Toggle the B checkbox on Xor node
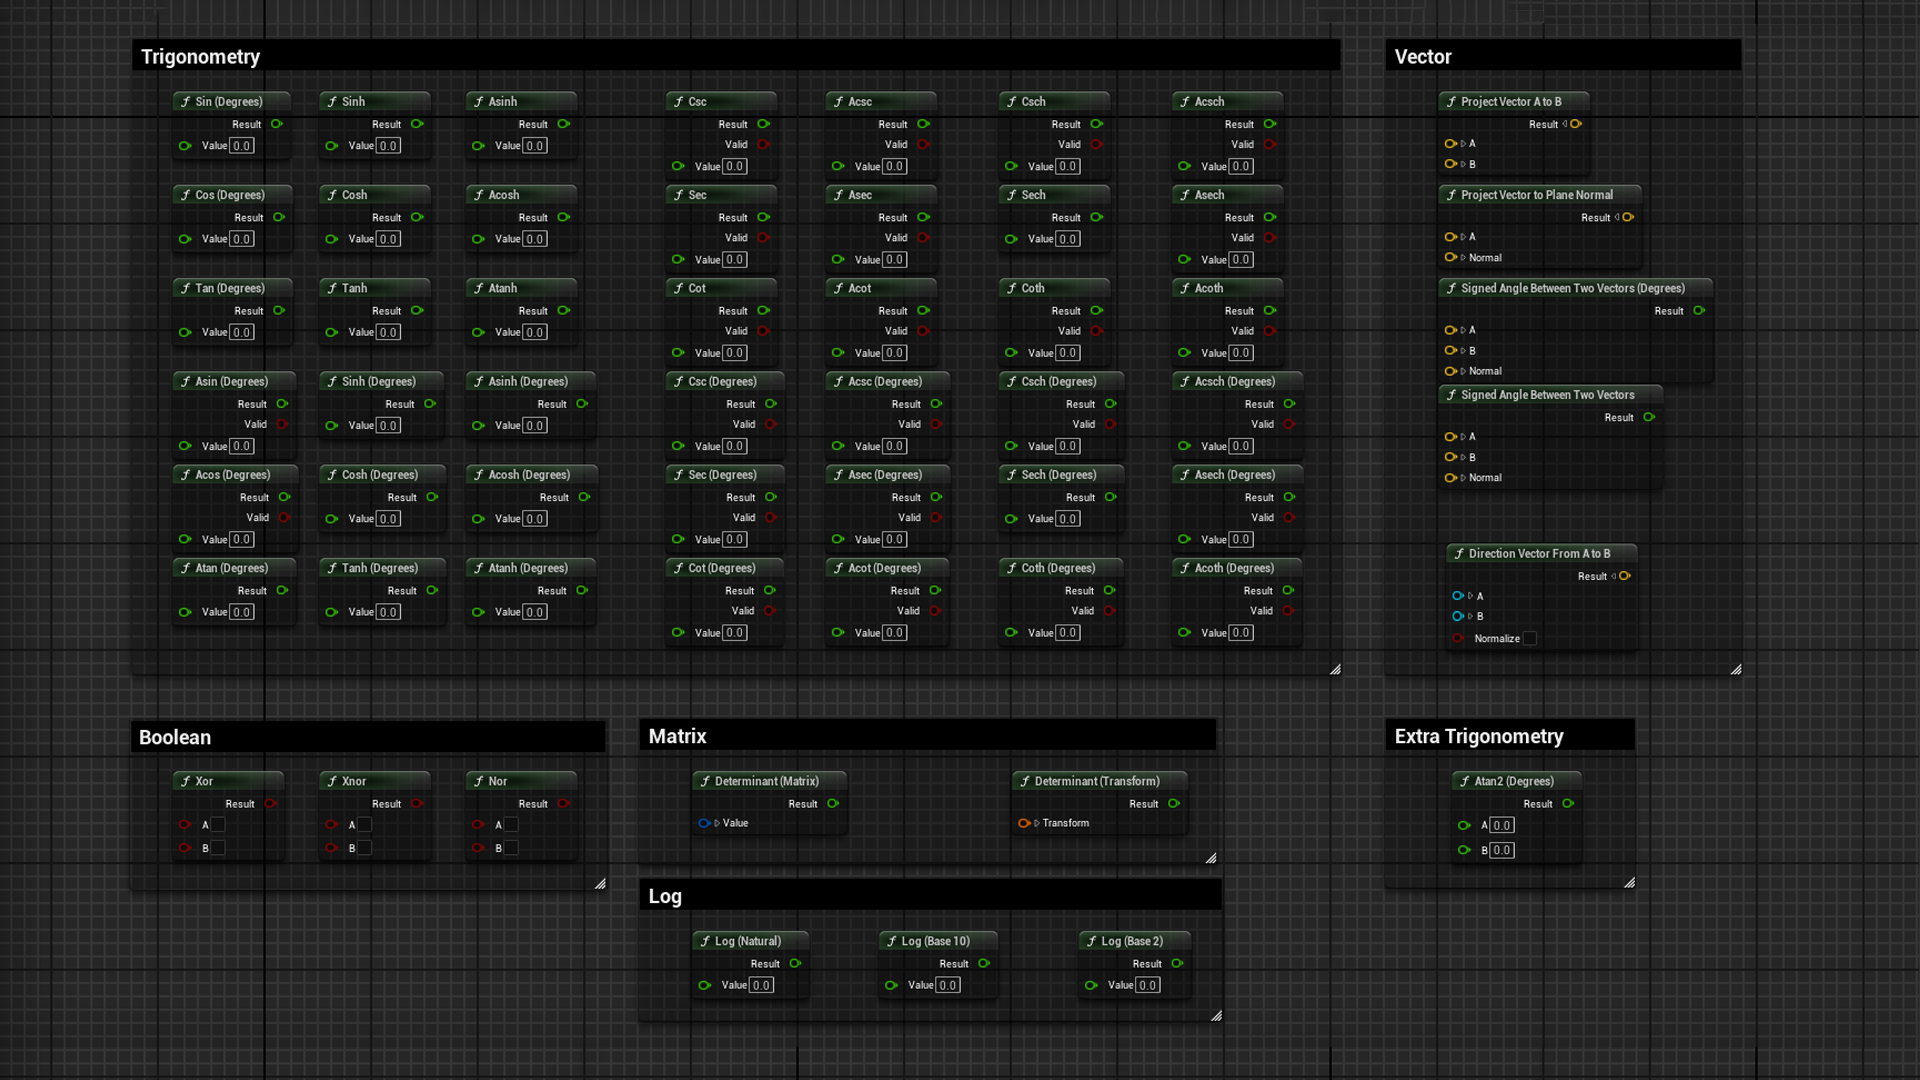This screenshot has height=1080, width=1920. pos(218,848)
